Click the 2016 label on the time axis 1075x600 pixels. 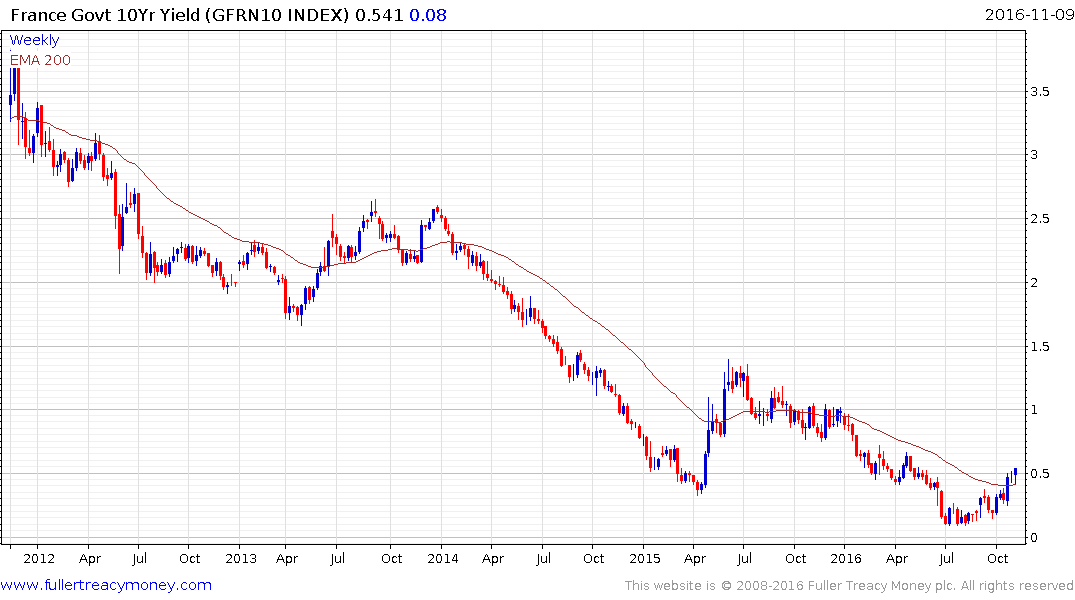click(846, 558)
